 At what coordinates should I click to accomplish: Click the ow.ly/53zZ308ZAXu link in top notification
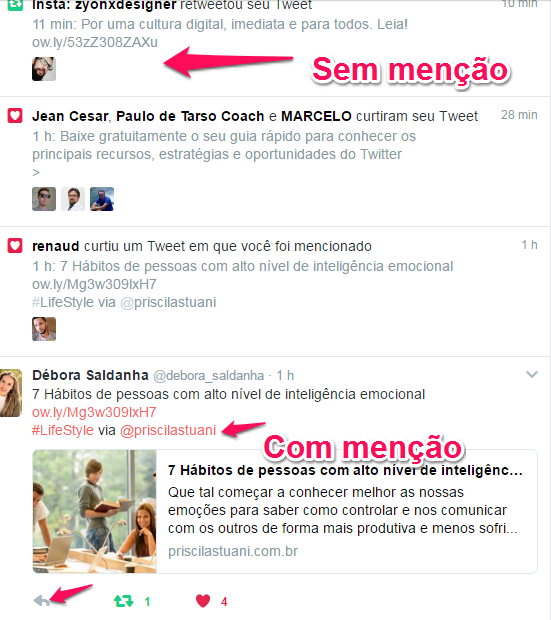pyautogui.click(x=95, y=42)
